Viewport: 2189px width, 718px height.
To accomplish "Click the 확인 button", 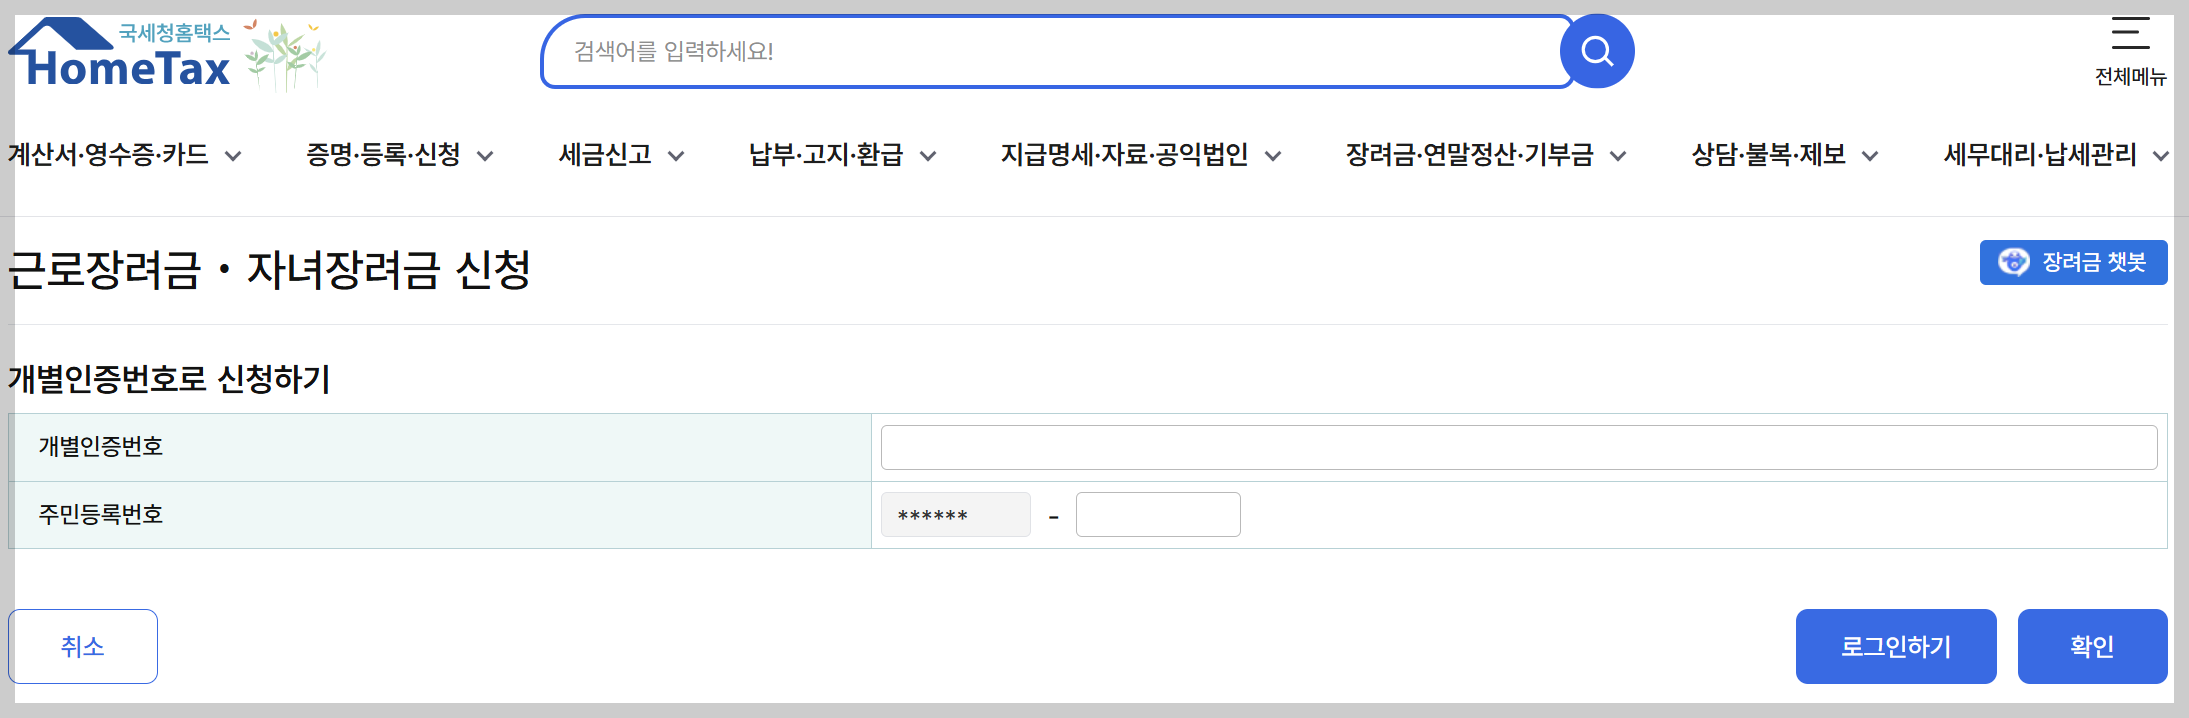I will pos(2092,646).
